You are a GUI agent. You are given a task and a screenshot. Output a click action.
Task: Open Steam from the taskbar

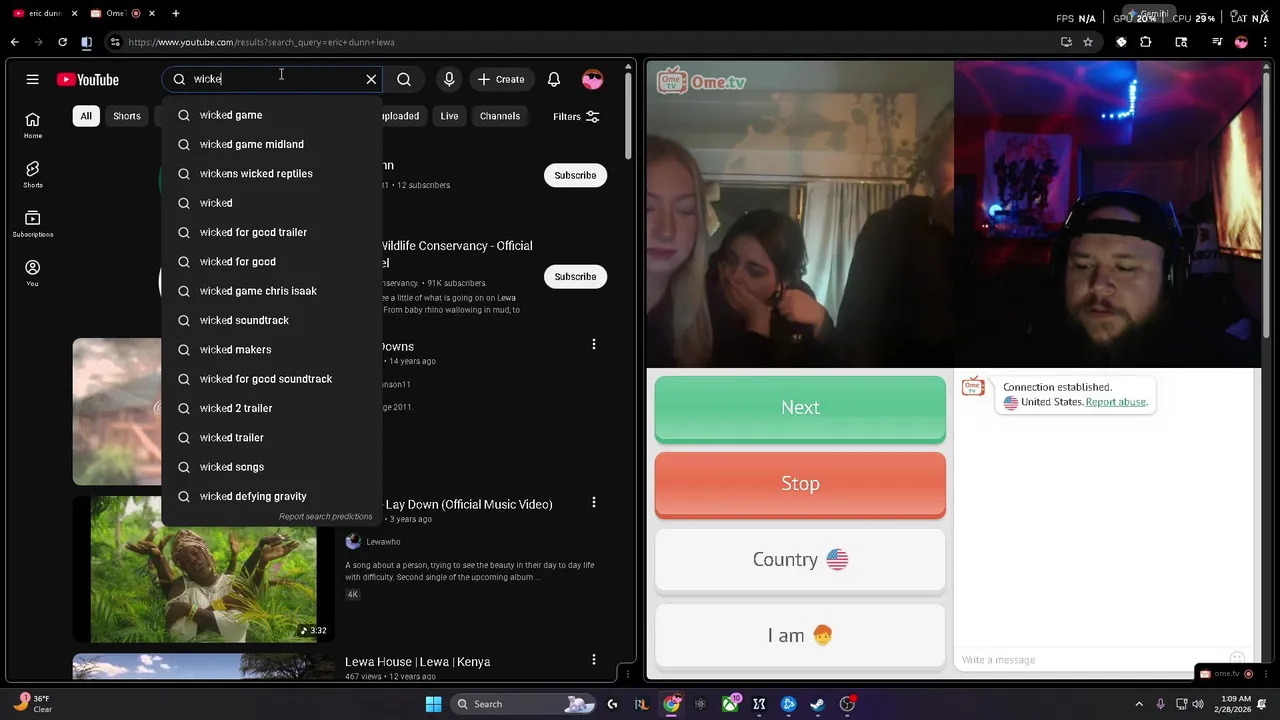817,704
